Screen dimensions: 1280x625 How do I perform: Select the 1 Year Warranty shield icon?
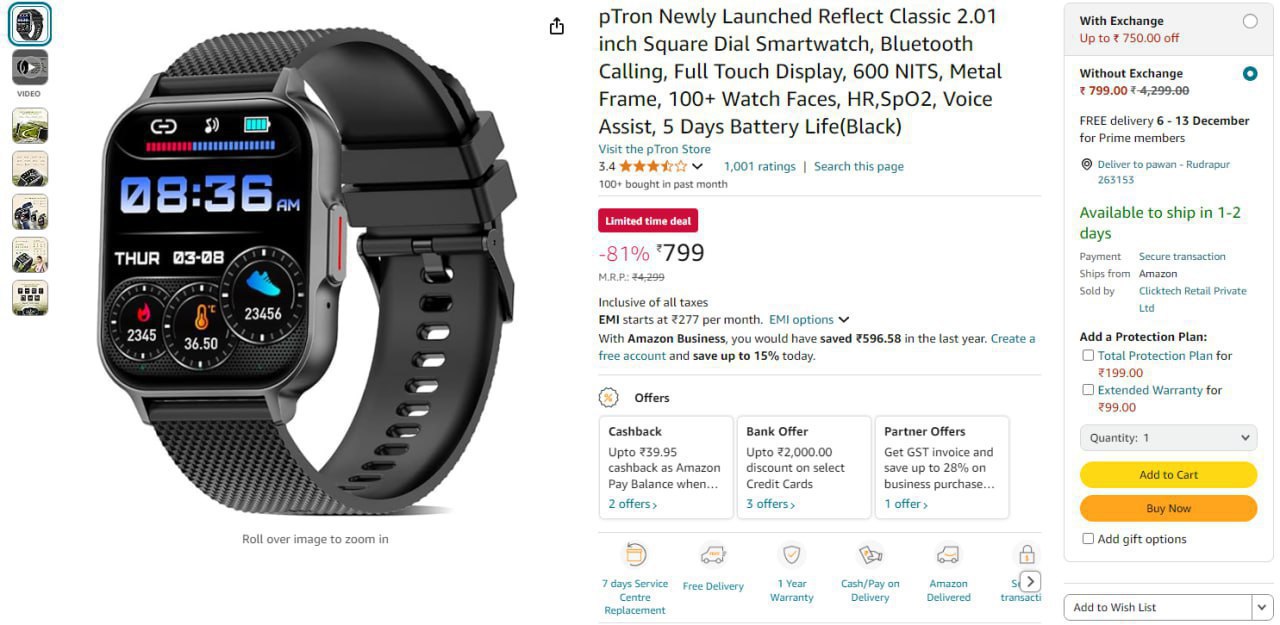[x=792, y=555]
